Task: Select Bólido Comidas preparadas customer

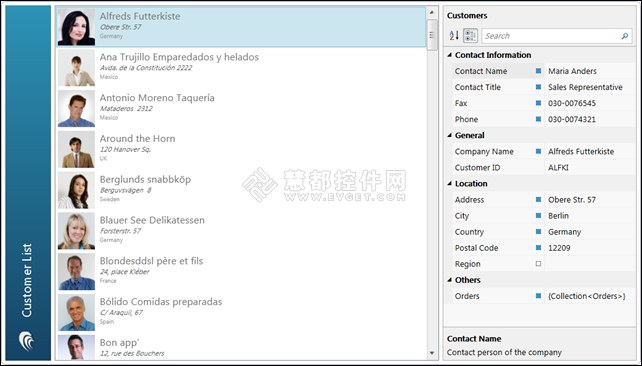Action: [241, 312]
